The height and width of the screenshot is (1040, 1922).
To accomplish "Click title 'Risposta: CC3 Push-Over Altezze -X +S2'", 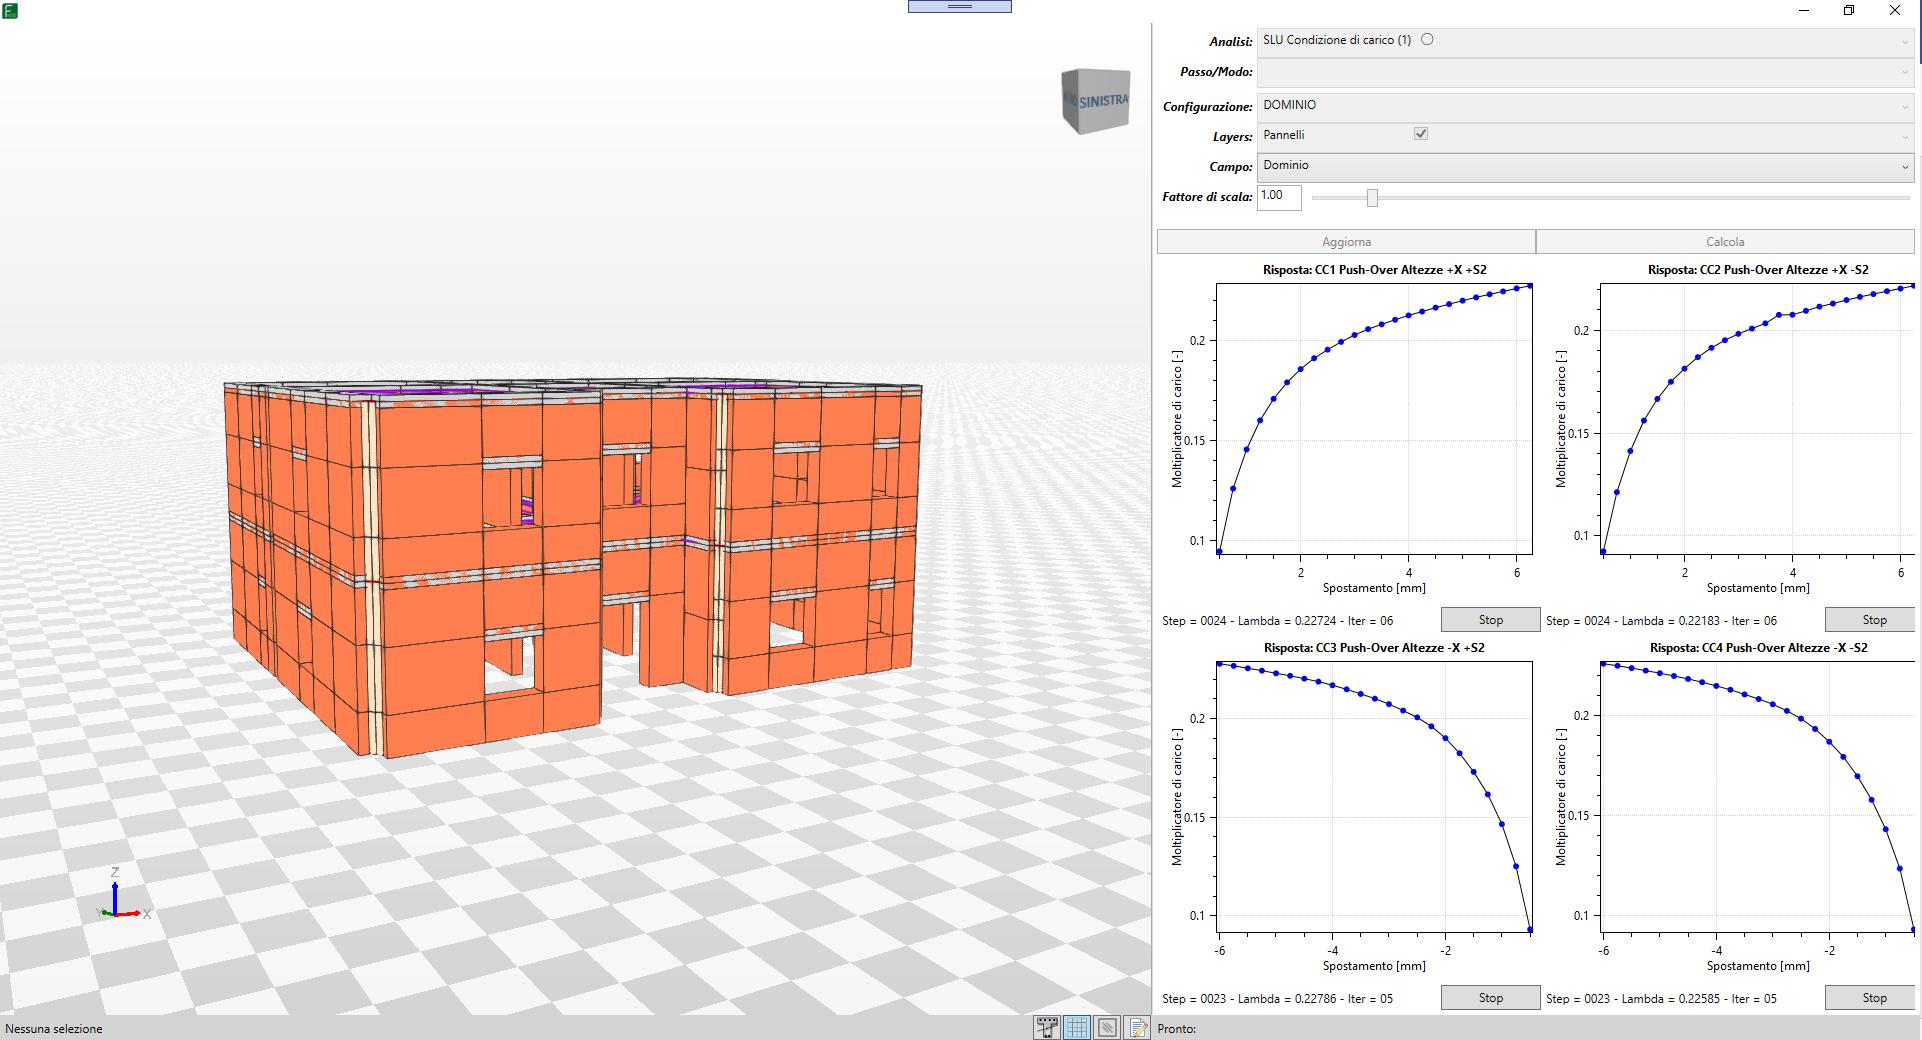I will tap(1374, 648).
